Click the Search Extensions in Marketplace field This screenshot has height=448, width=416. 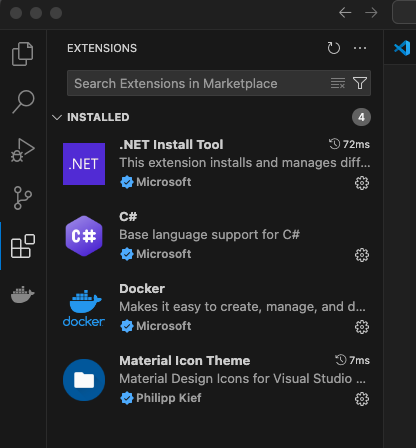[x=219, y=83]
